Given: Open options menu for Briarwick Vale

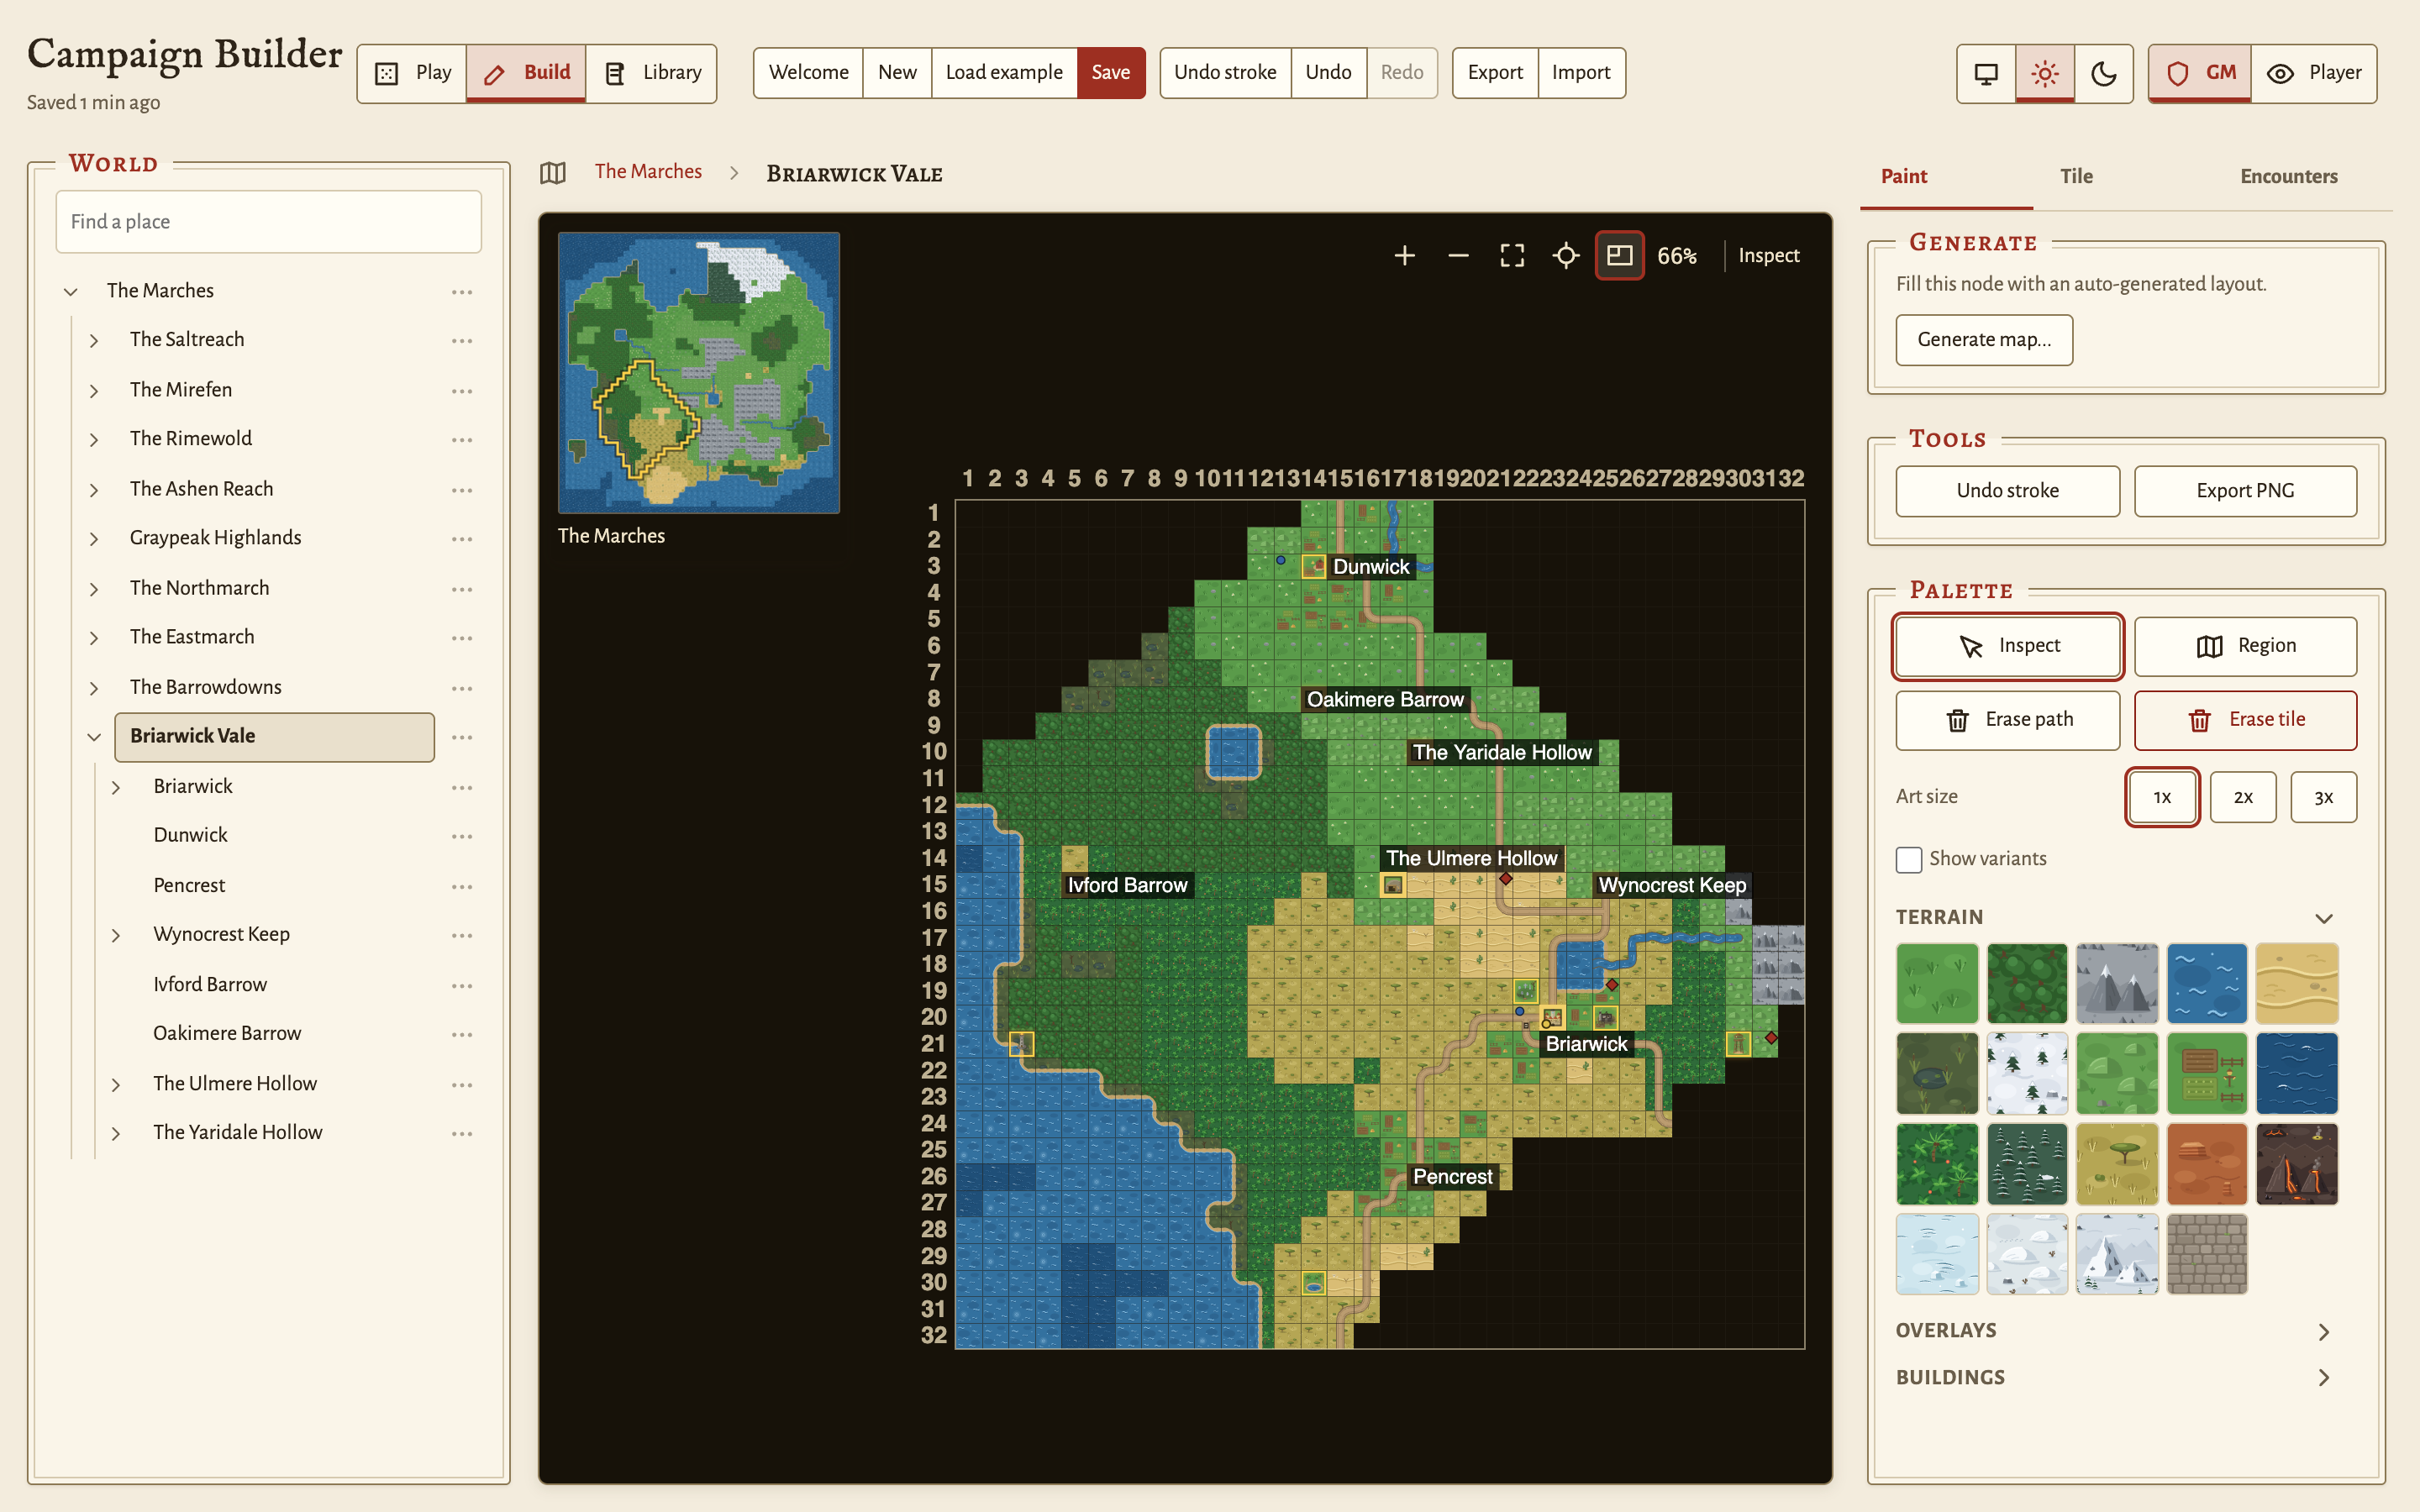Looking at the screenshot, I should (461, 737).
